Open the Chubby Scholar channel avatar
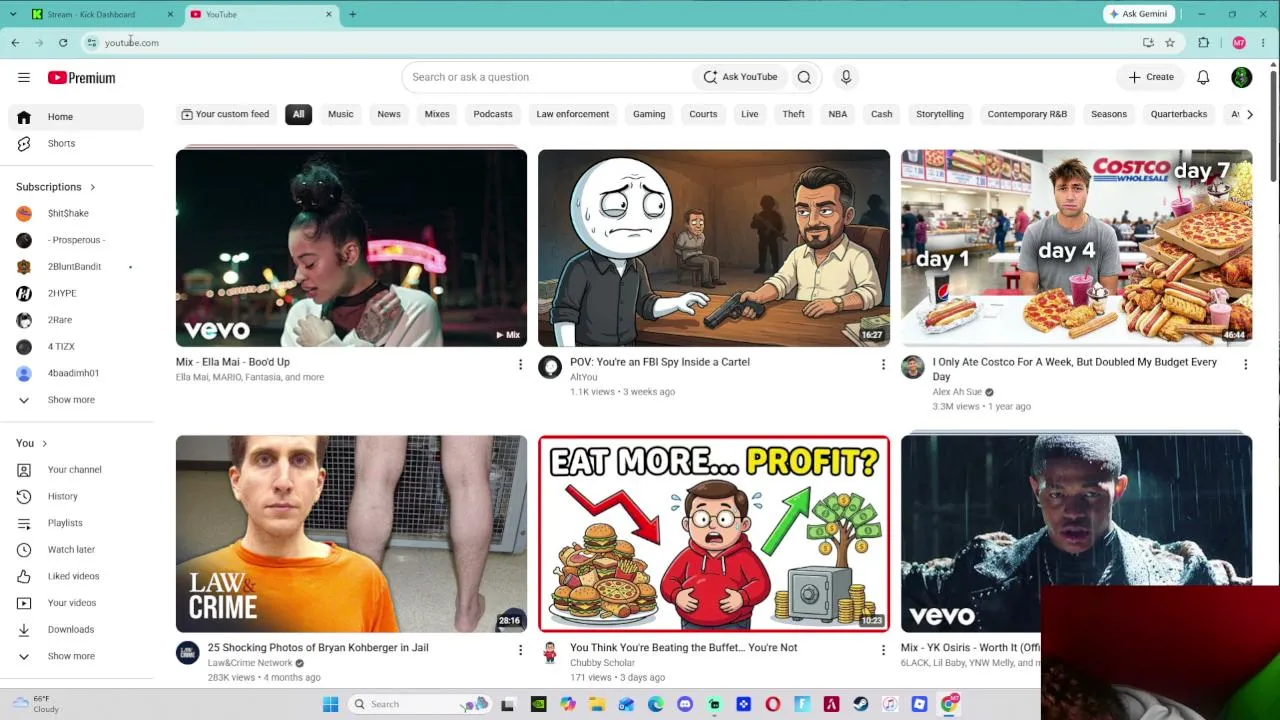Screen dimensions: 1280x720 click(550, 653)
